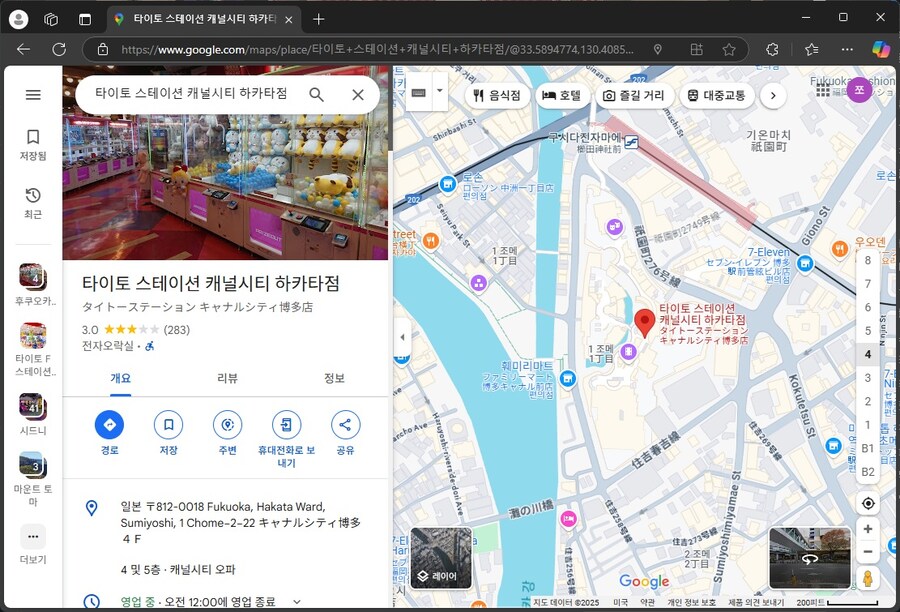Filter map by 대중교통 chip
The image size is (900, 612).
pyautogui.click(x=716, y=95)
